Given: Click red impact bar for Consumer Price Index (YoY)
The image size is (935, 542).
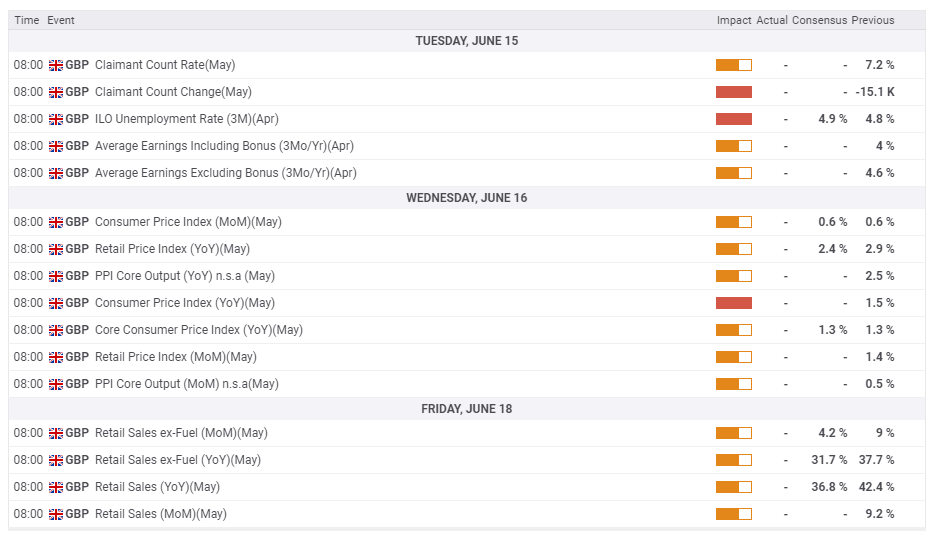Looking at the screenshot, I should pos(733,303).
